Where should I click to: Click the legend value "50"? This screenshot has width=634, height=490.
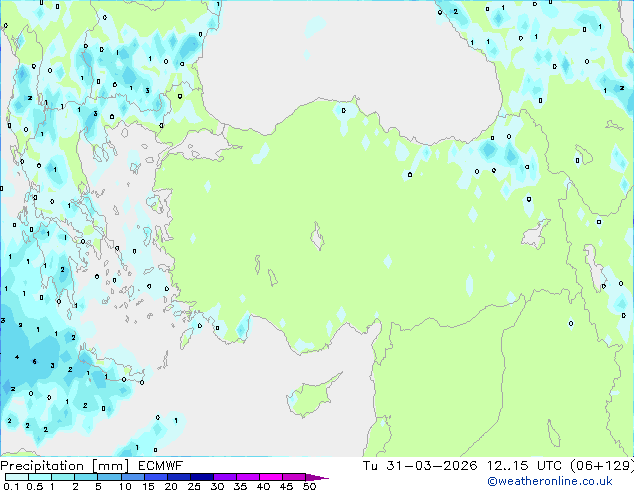[309, 486]
